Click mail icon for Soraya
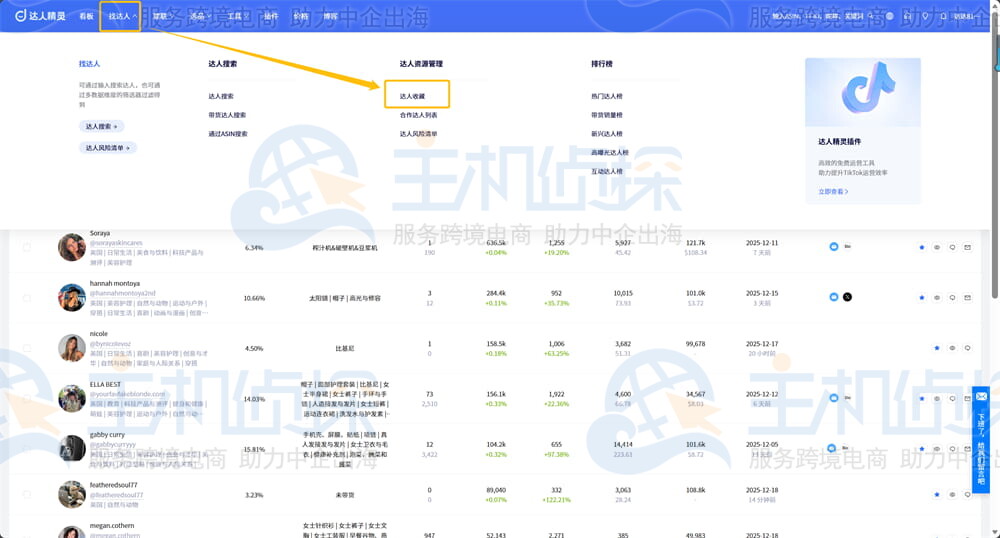This screenshot has width=1000, height=538. (967, 247)
